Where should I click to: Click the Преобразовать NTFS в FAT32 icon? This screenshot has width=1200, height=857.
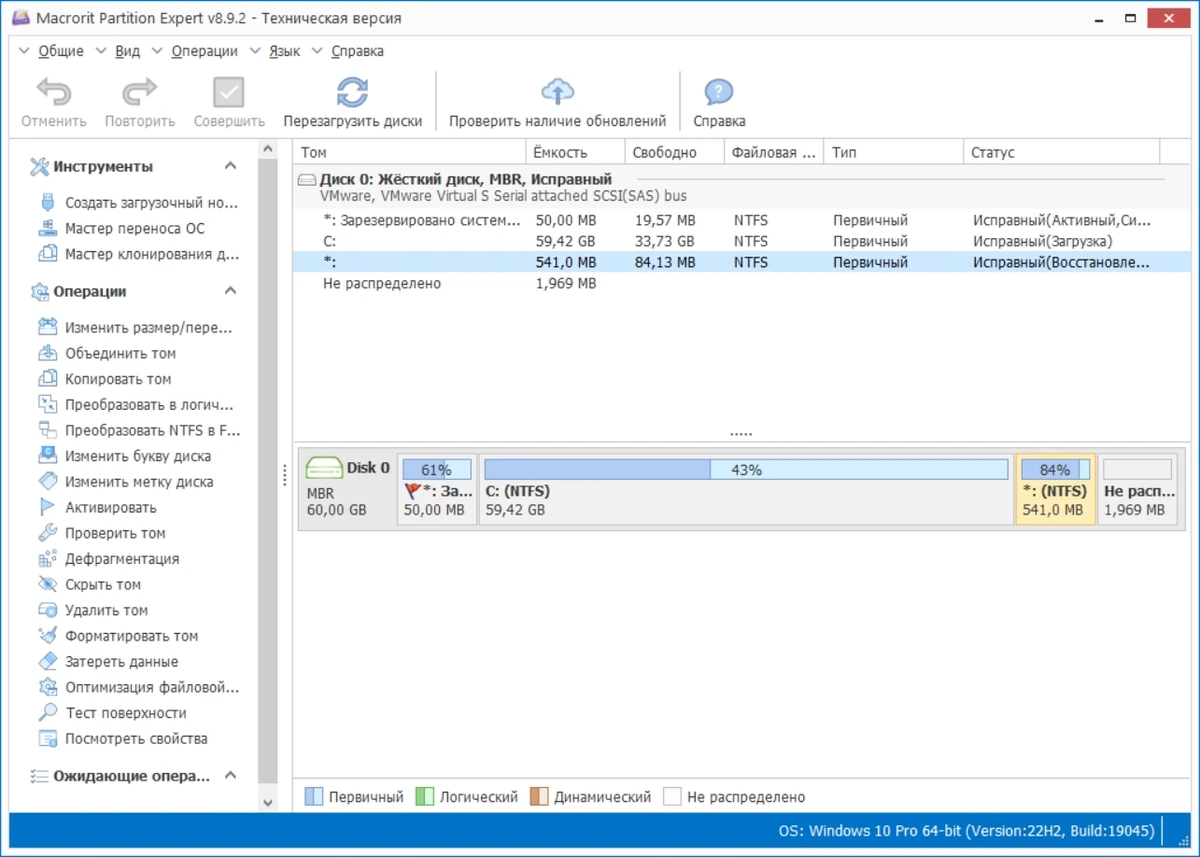click(x=47, y=430)
